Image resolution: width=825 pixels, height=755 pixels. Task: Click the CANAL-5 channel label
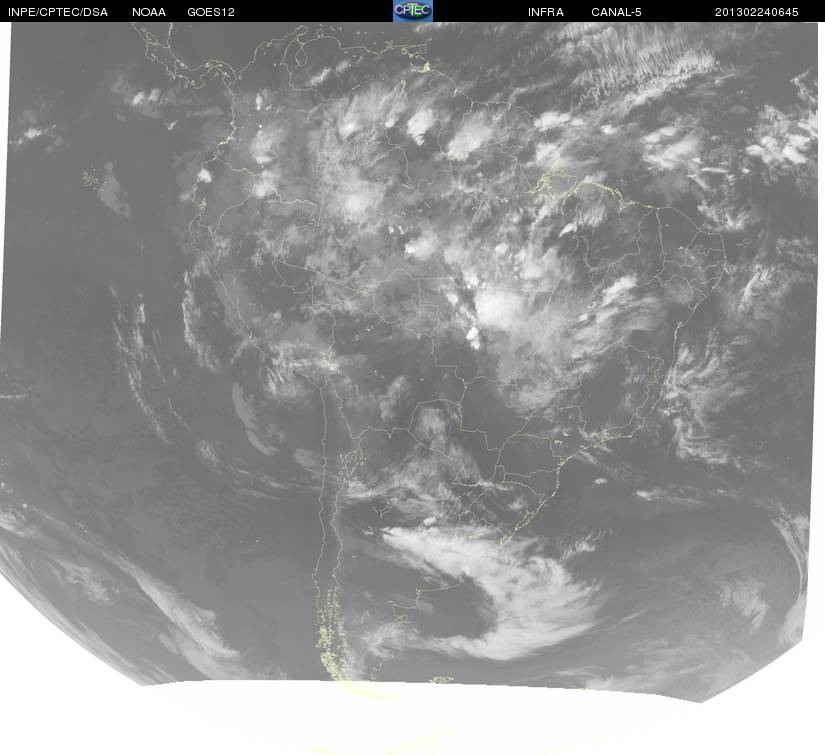pos(616,12)
